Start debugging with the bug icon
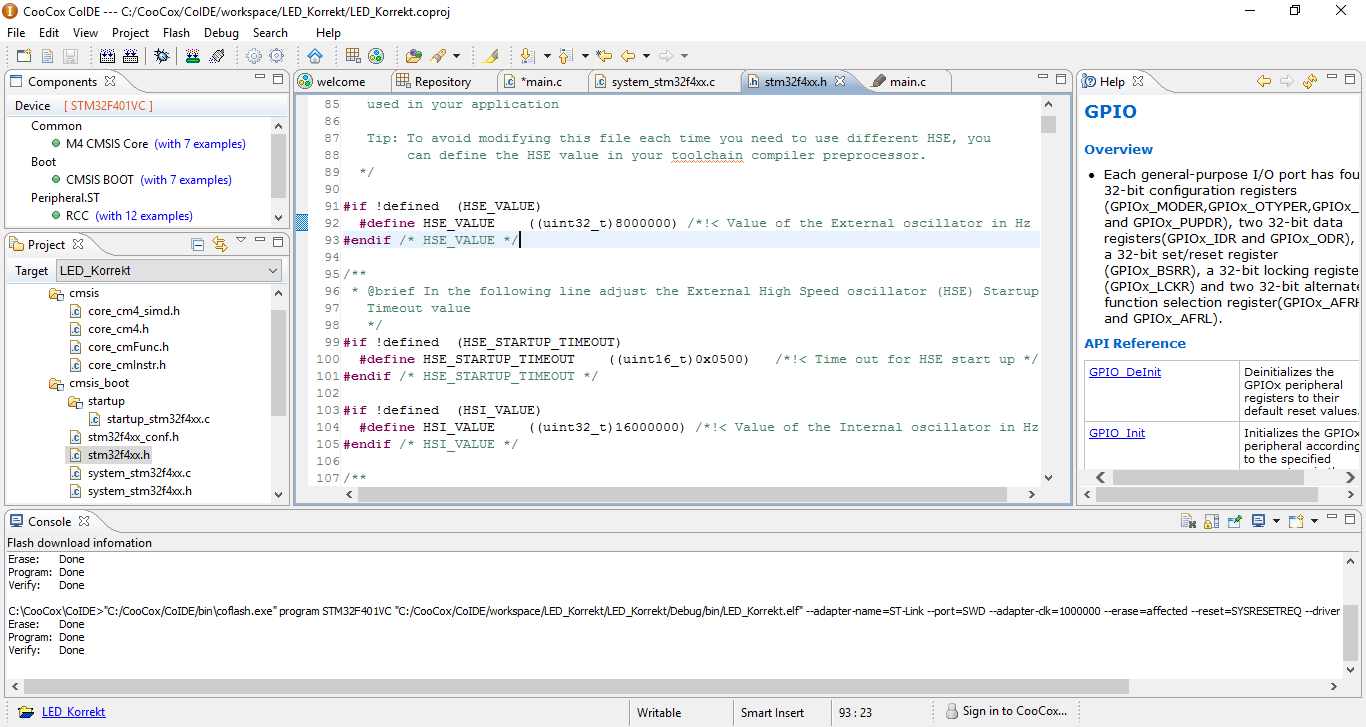 click(162, 56)
